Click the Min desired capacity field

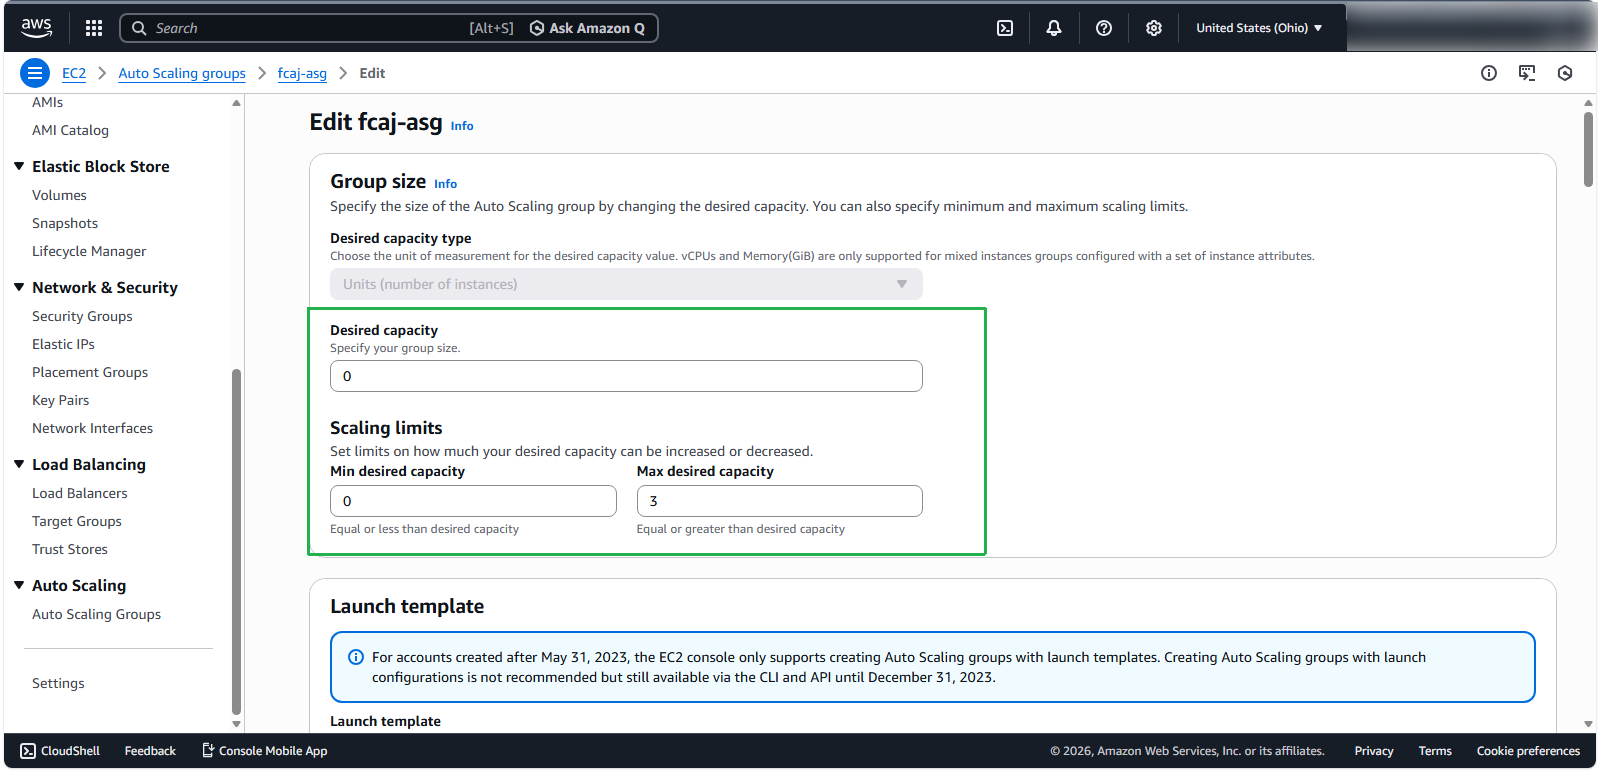[473, 501]
